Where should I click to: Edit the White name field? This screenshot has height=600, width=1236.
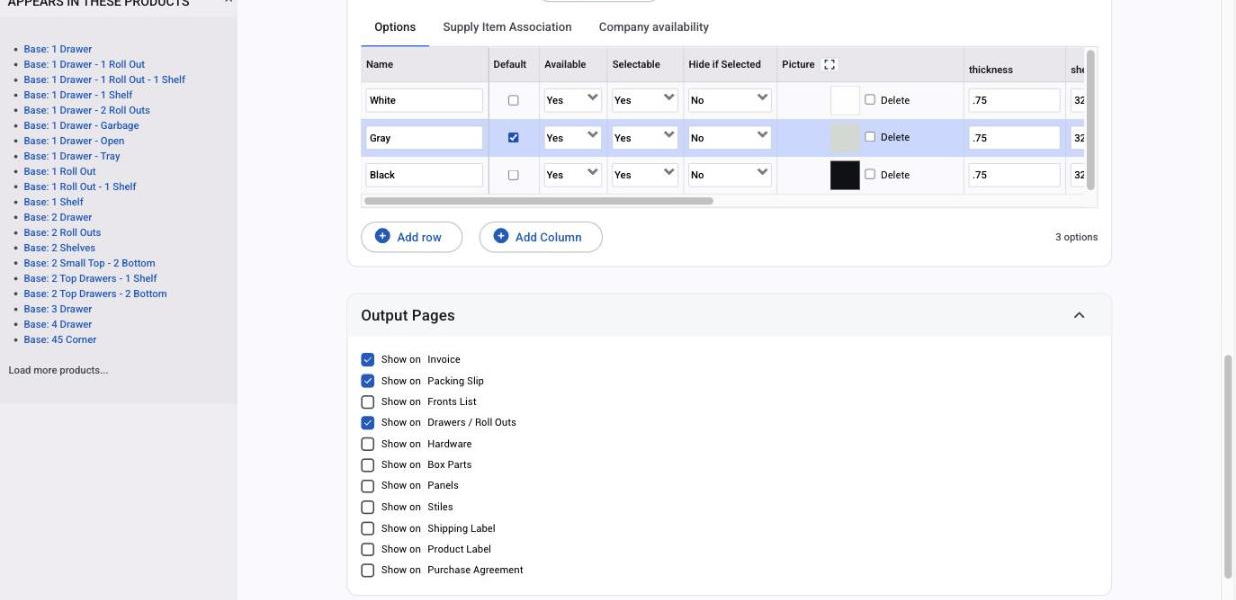click(424, 100)
